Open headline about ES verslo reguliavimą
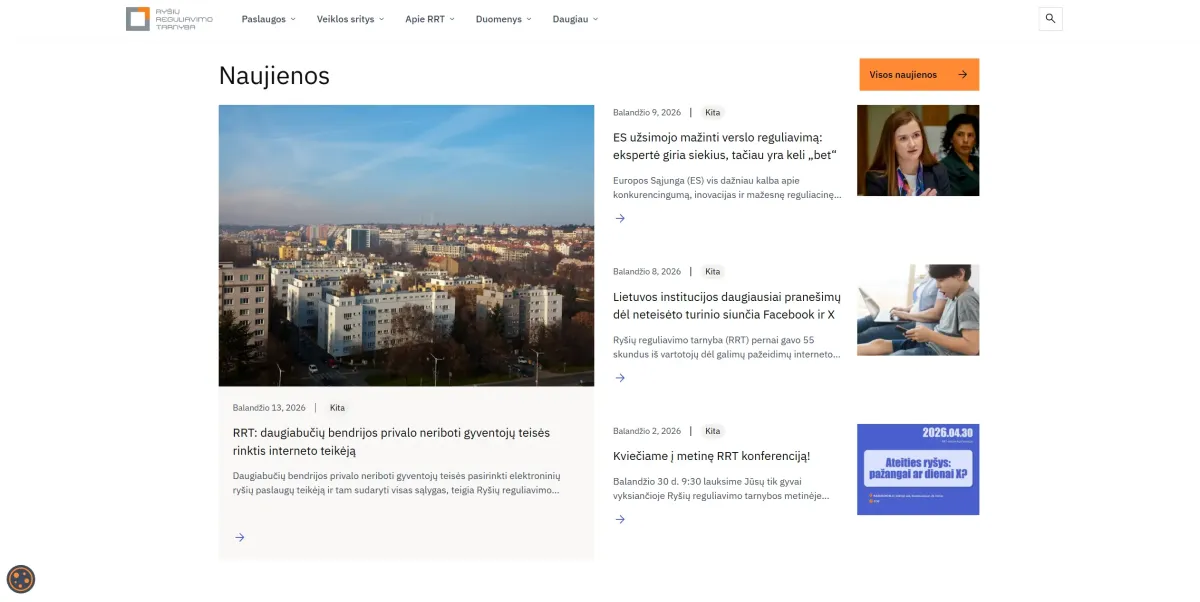 point(724,146)
